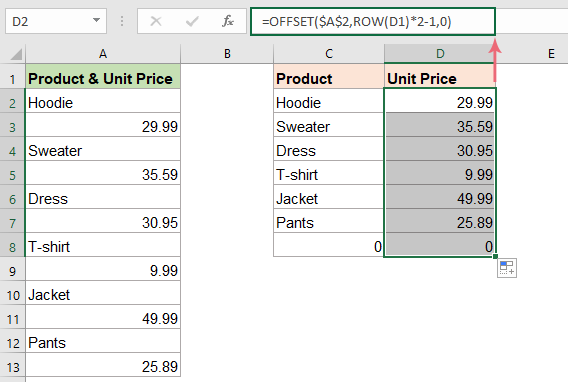Click cell C5 containing T-shirt
Image resolution: width=568 pixels, height=382 pixels.
(329, 173)
